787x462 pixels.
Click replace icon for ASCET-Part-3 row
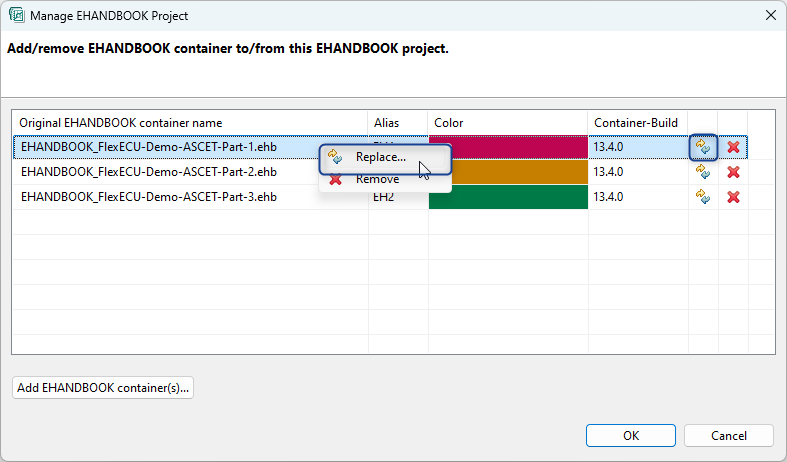[x=703, y=197]
